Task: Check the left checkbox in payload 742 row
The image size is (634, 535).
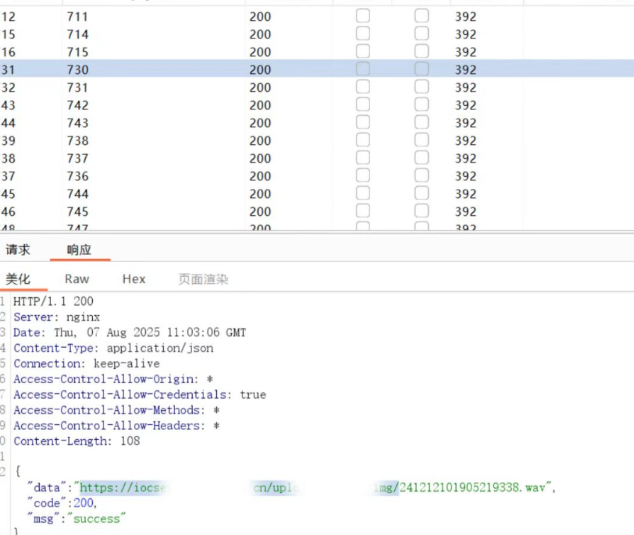Action: pyautogui.click(x=363, y=104)
